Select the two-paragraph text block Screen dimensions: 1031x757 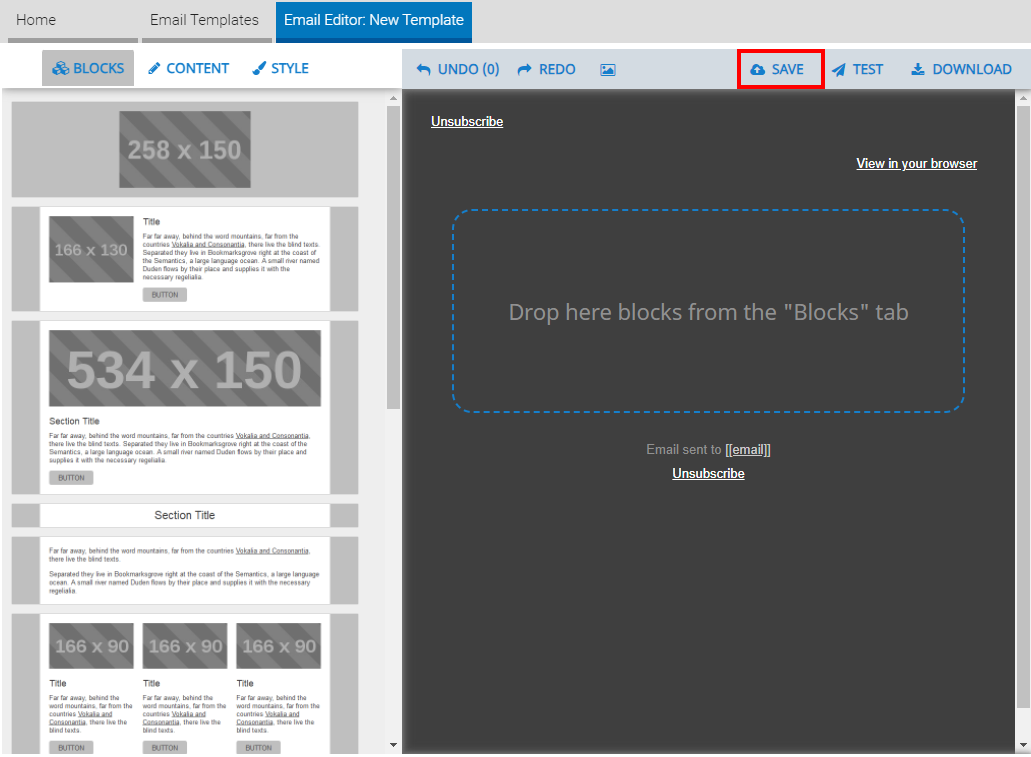click(185, 570)
